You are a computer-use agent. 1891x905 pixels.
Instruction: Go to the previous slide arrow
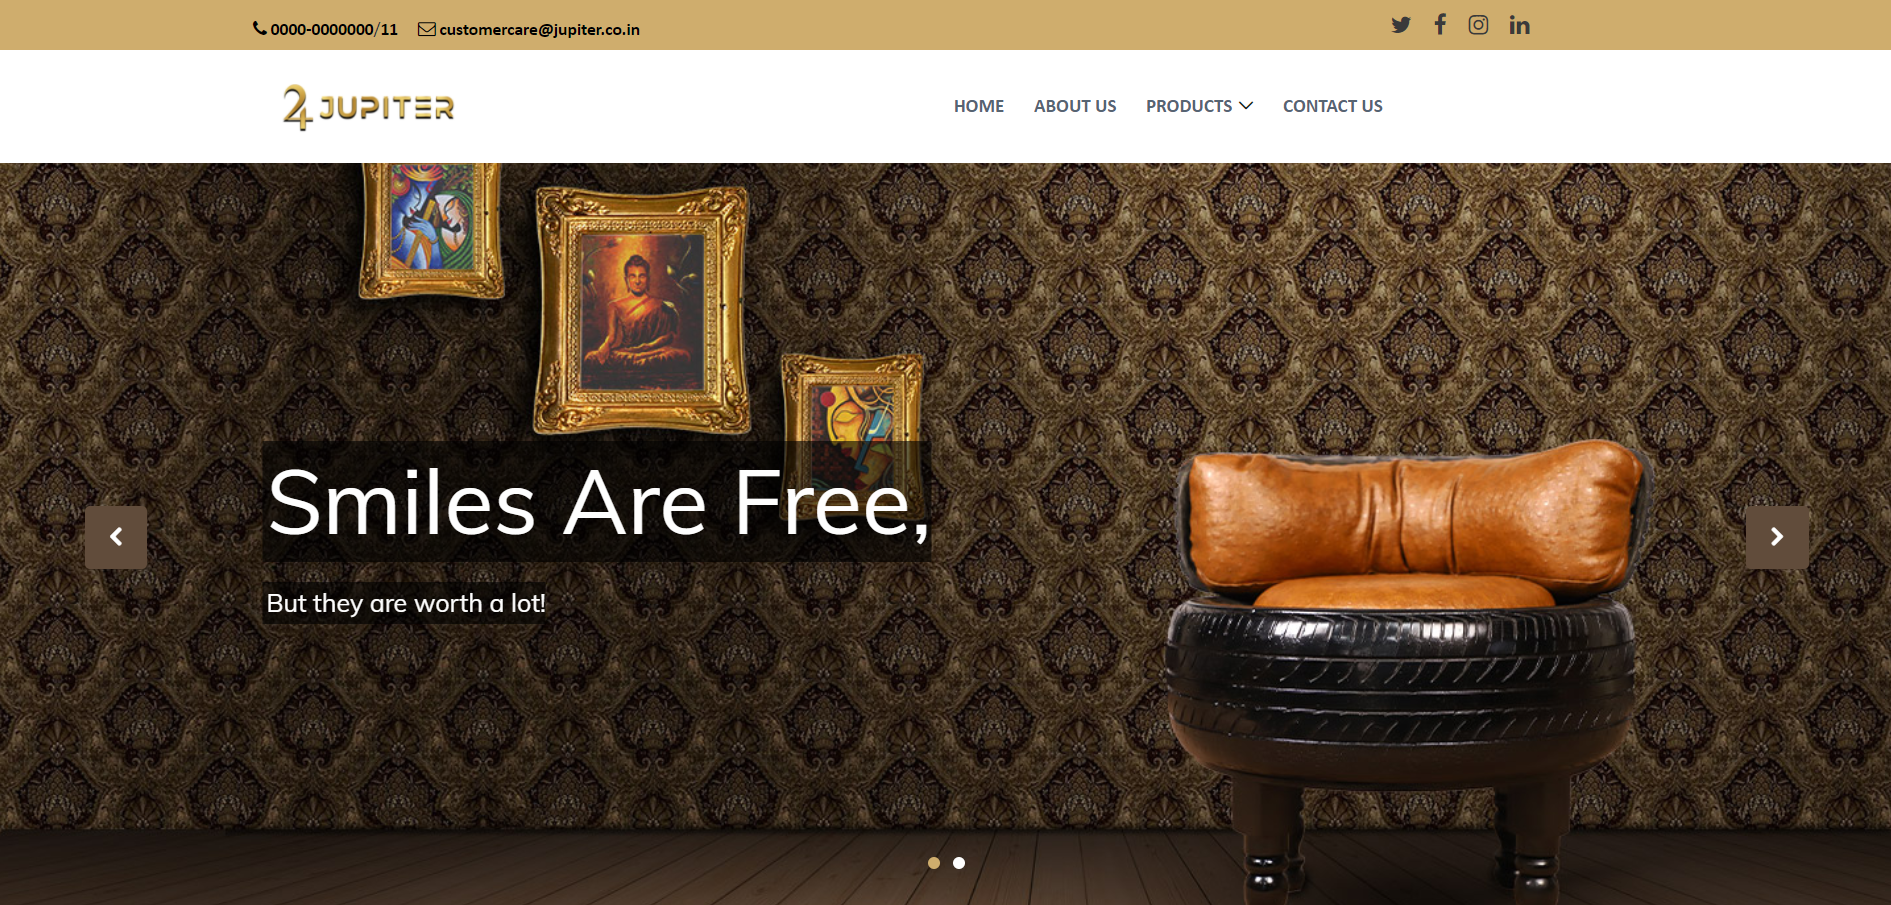(x=116, y=537)
